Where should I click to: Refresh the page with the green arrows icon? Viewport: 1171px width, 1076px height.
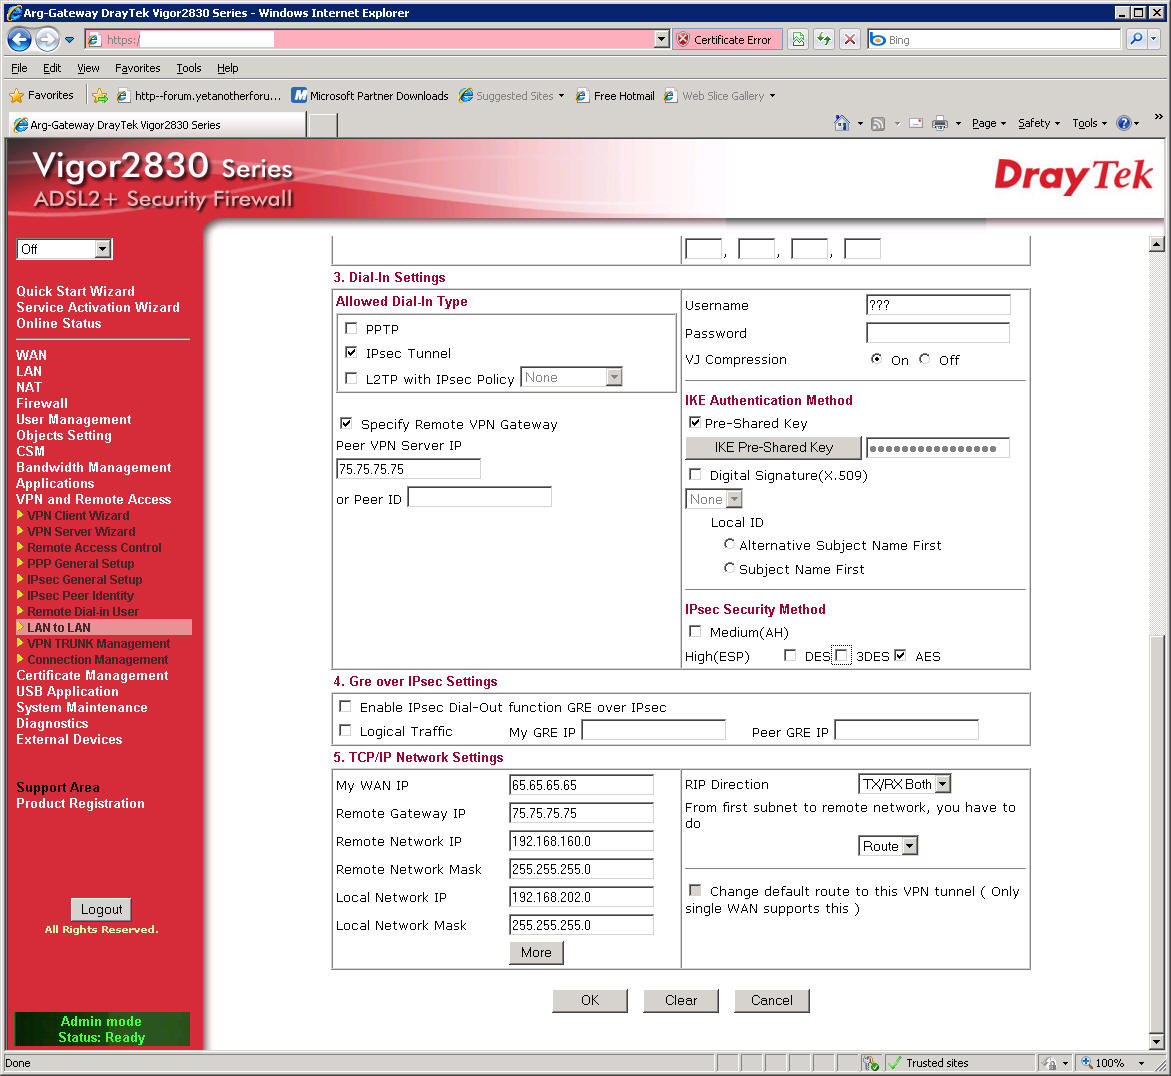pos(824,40)
